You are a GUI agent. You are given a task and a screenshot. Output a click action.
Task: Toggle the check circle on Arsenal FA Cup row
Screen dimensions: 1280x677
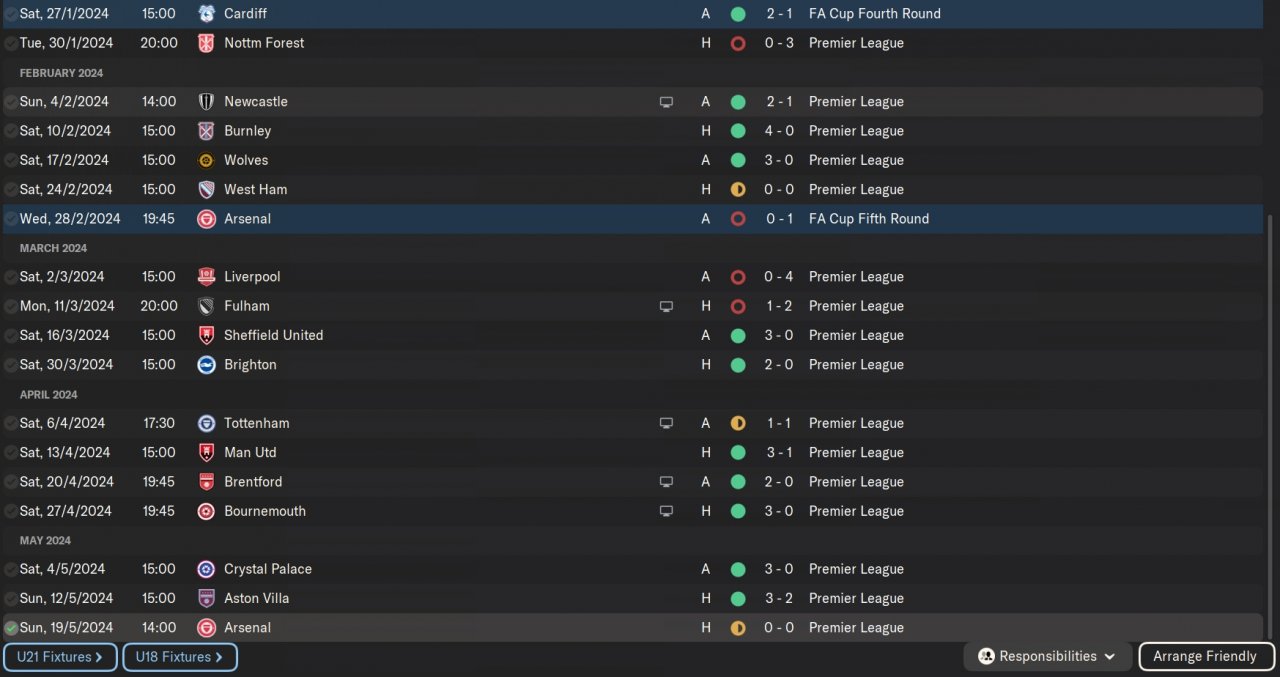point(11,220)
